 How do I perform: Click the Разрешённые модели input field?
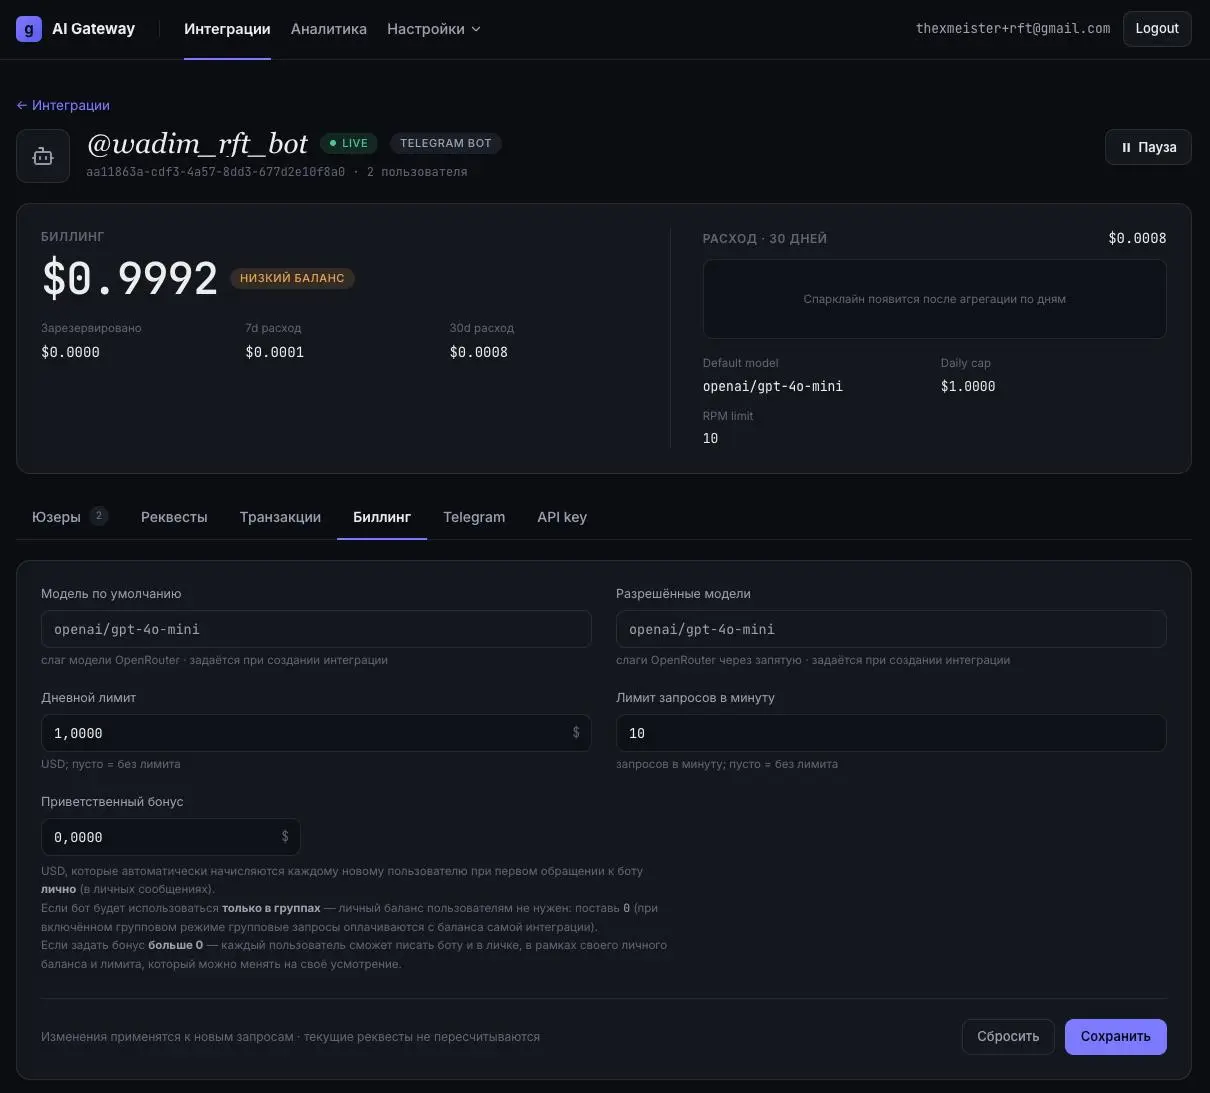(891, 629)
